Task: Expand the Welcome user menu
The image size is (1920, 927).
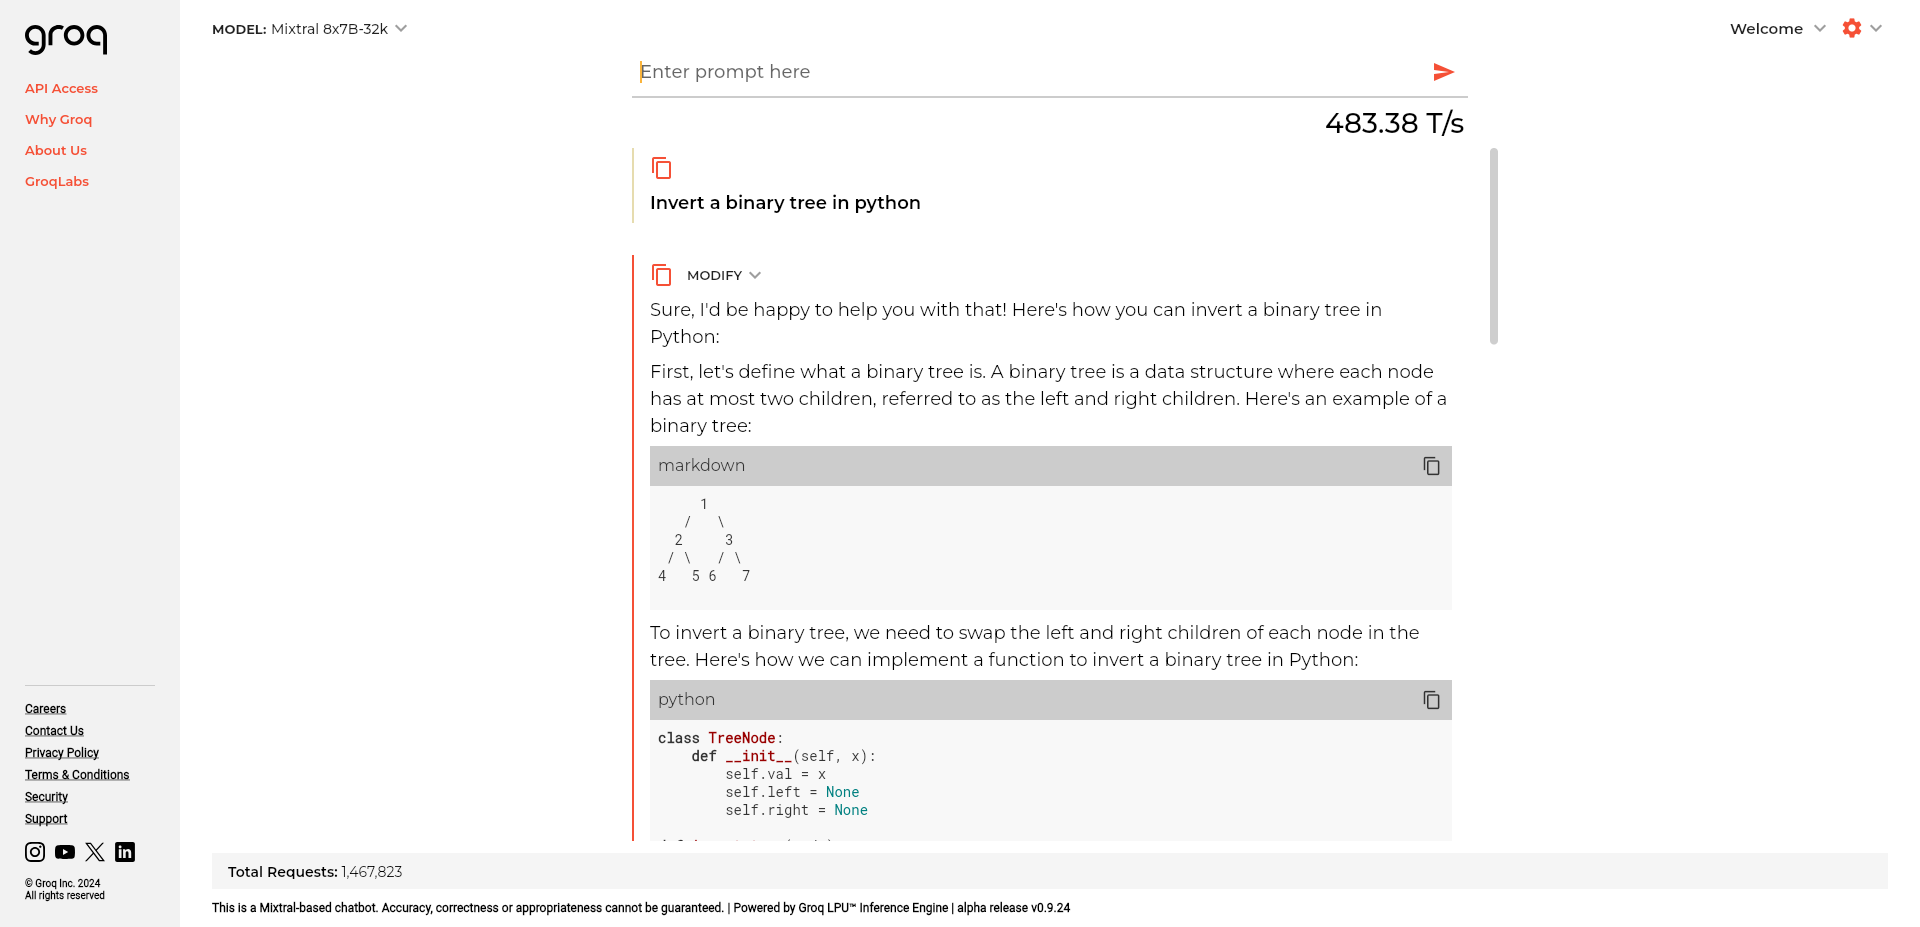Action: (x=1777, y=29)
